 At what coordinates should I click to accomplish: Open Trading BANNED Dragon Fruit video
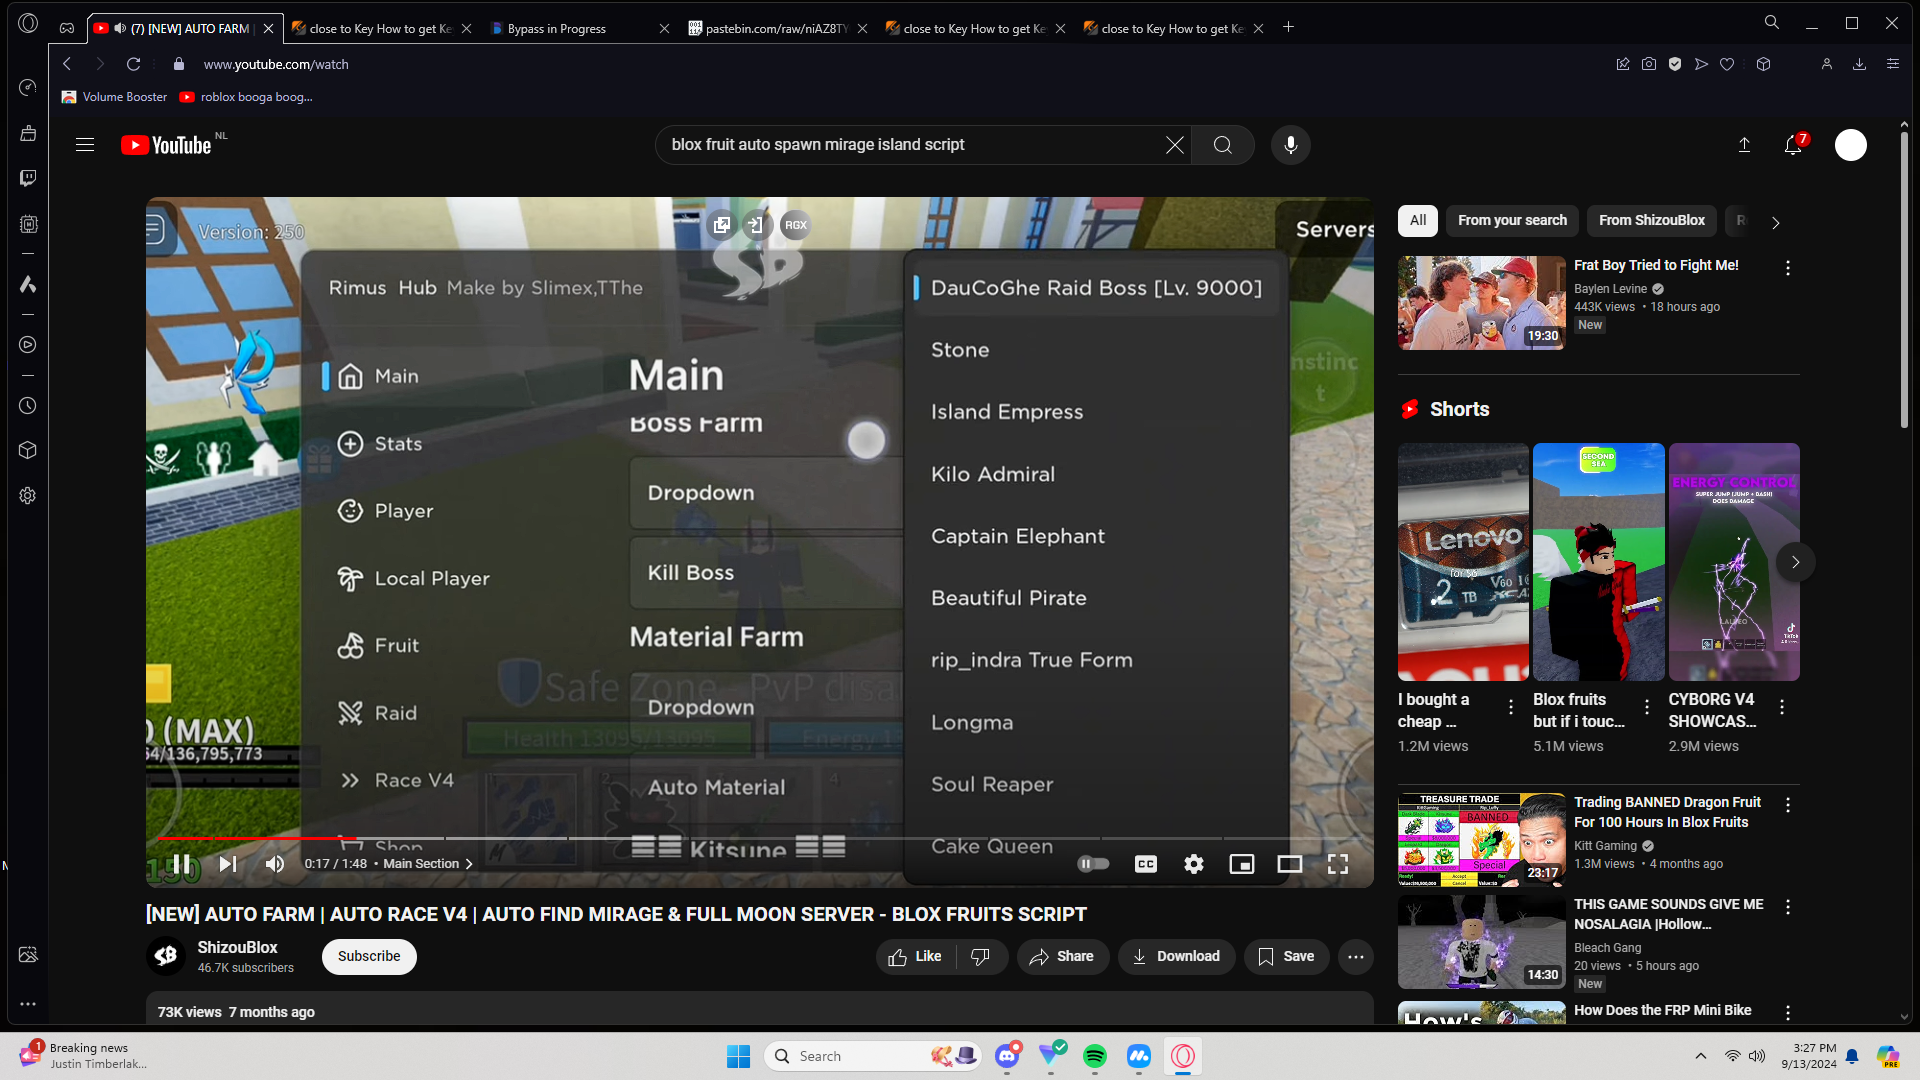[x=1482, y=840]
